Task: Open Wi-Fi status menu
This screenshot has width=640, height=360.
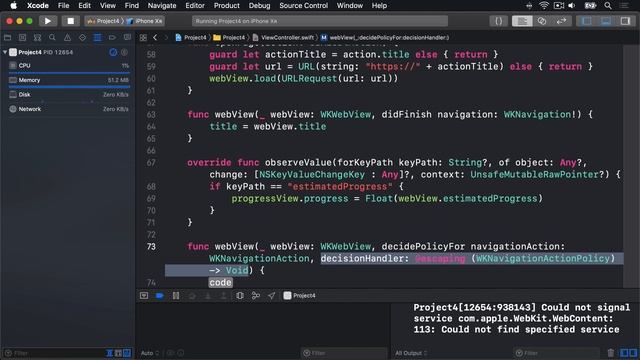Action: (544, 6)
